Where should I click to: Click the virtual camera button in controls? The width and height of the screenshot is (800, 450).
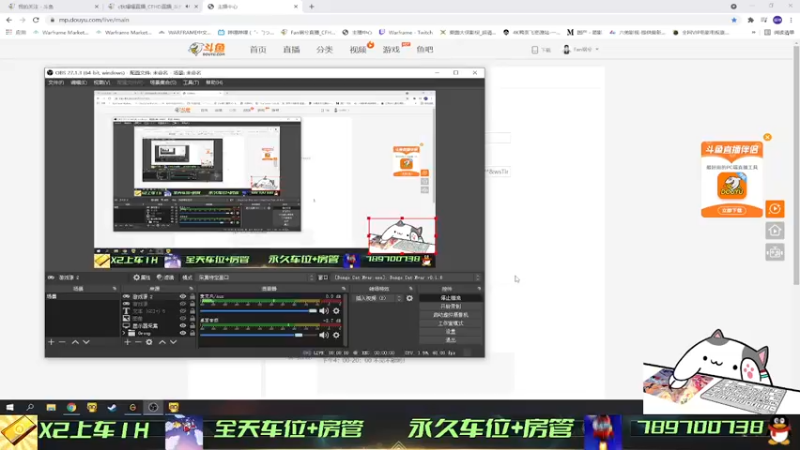coord(451,315)
